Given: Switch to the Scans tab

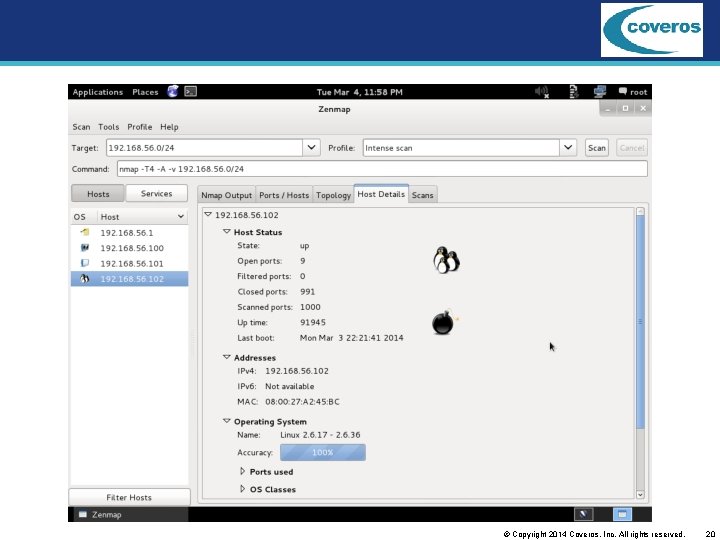Looking at the screenshot, I should (422, 195).
